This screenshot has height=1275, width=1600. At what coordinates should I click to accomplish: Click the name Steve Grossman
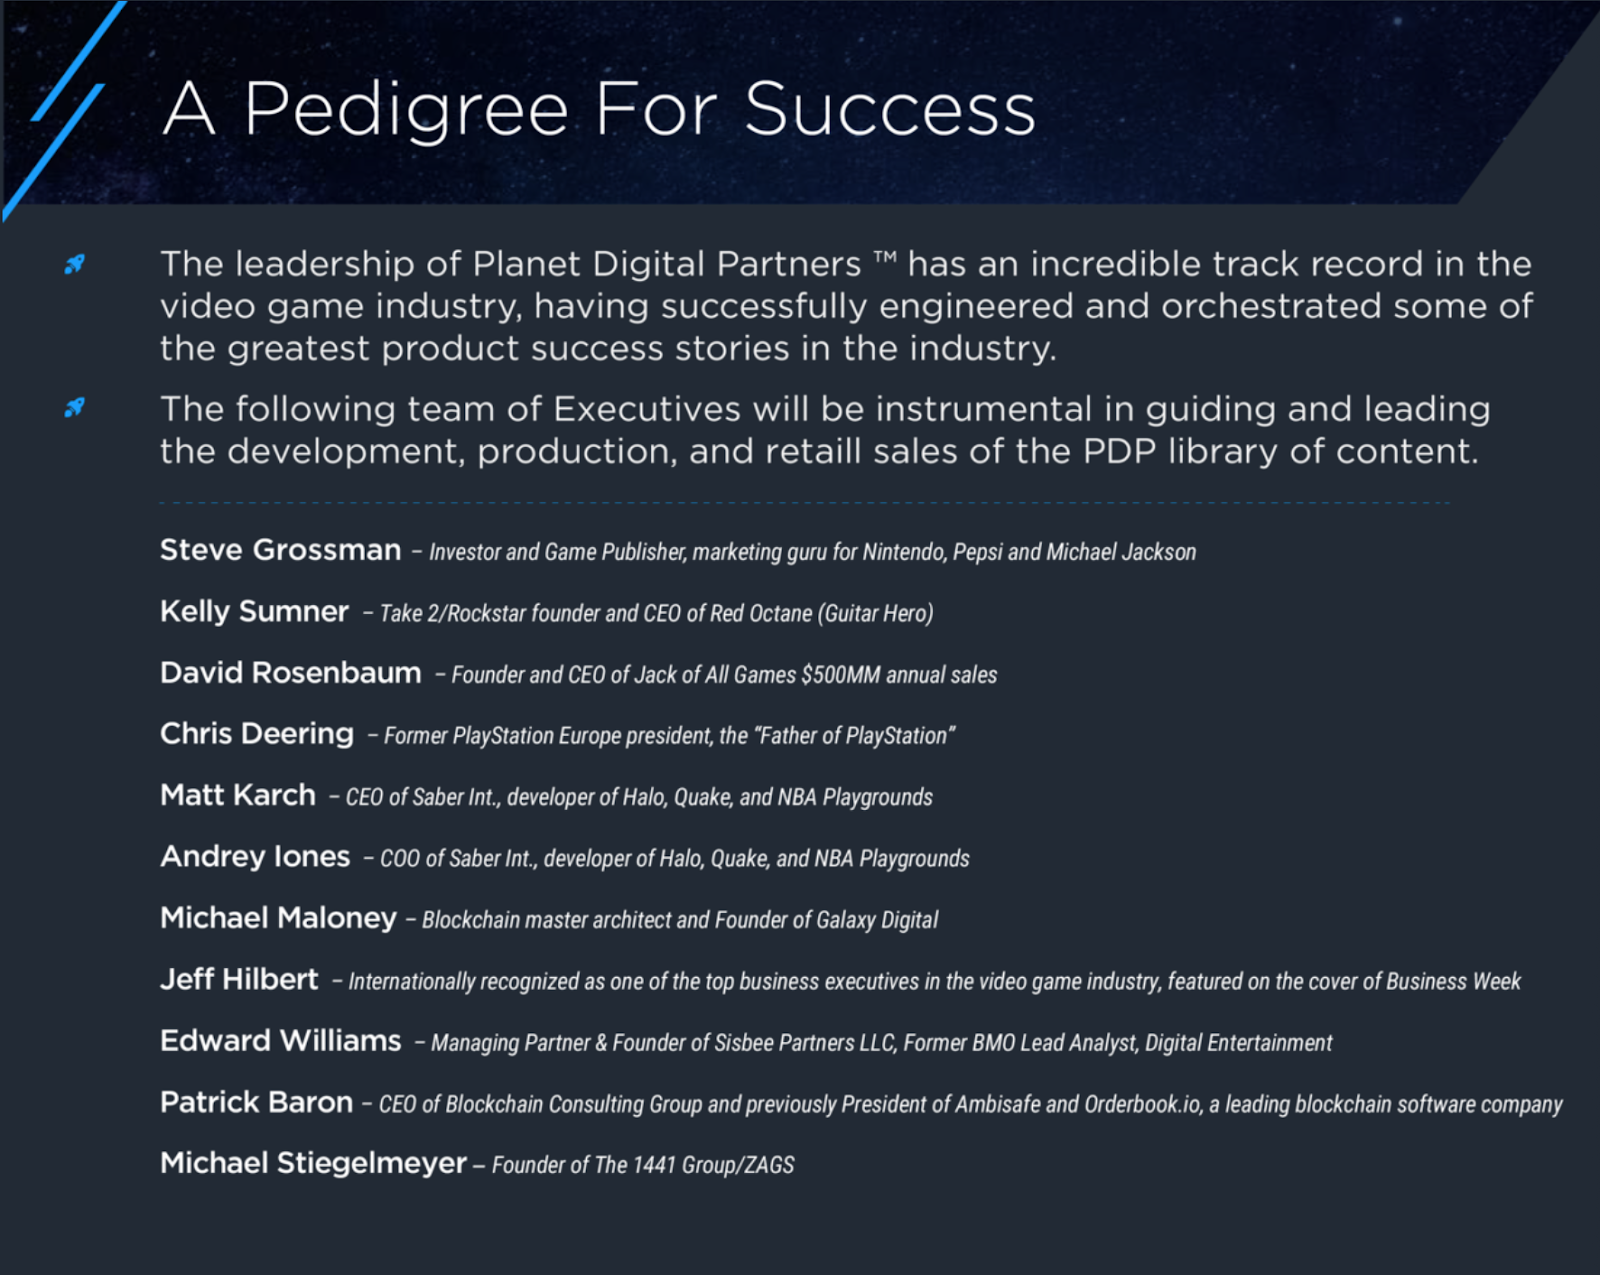280,550
